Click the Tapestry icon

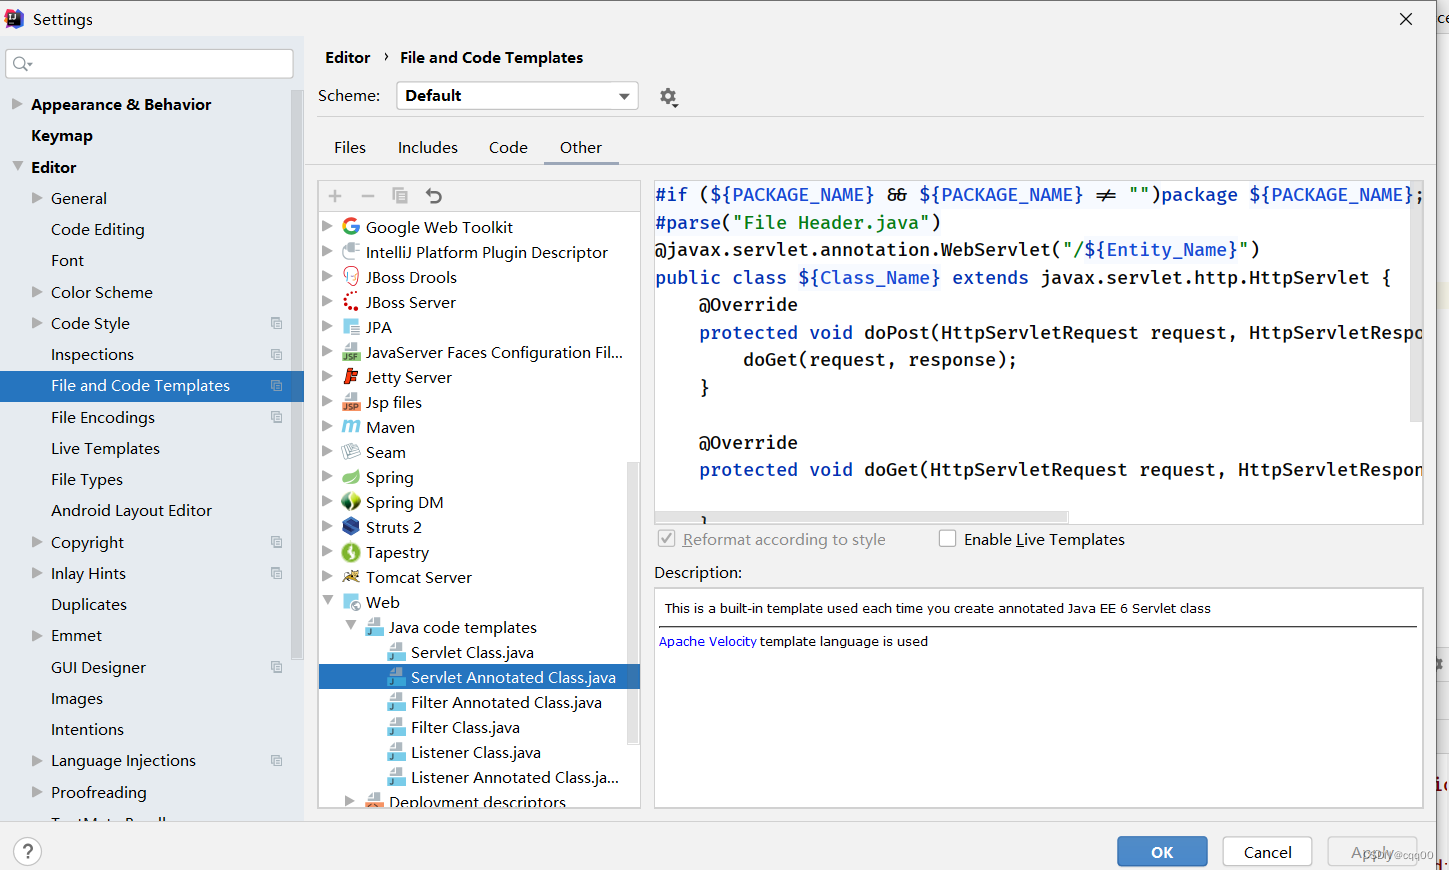click(351, 552)
